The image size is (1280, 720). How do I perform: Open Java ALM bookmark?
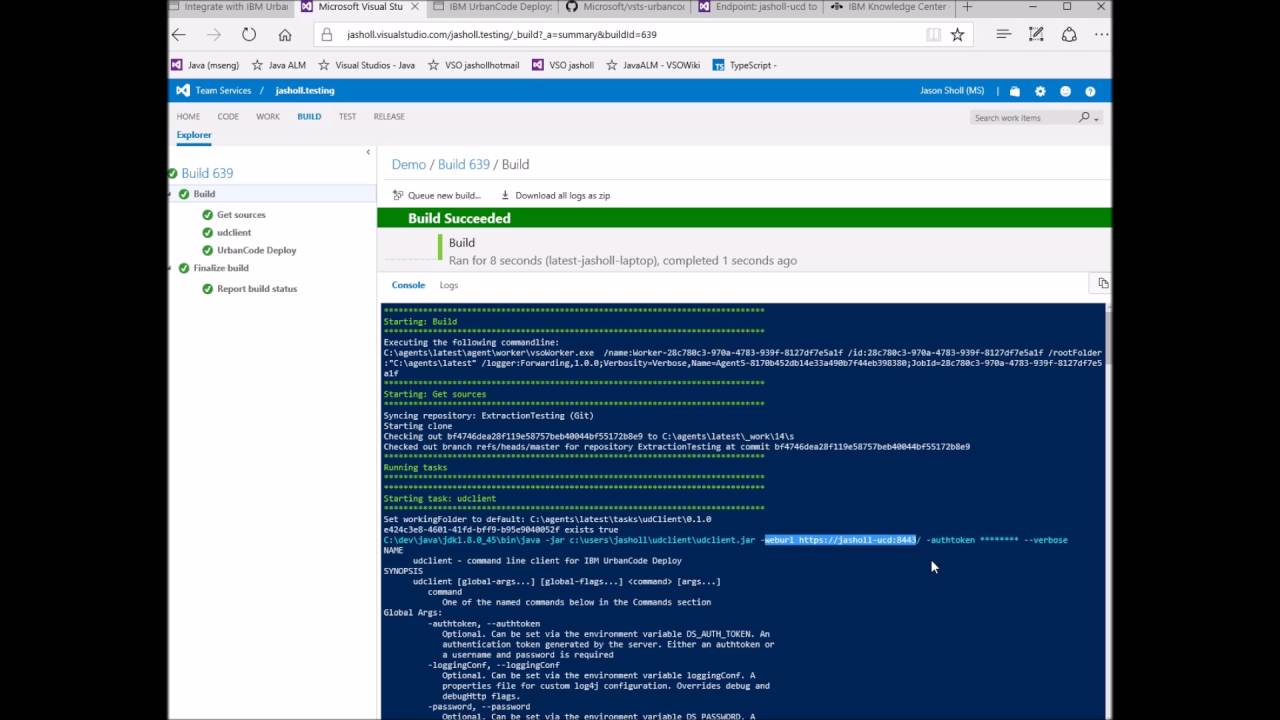tap(278, 65)
